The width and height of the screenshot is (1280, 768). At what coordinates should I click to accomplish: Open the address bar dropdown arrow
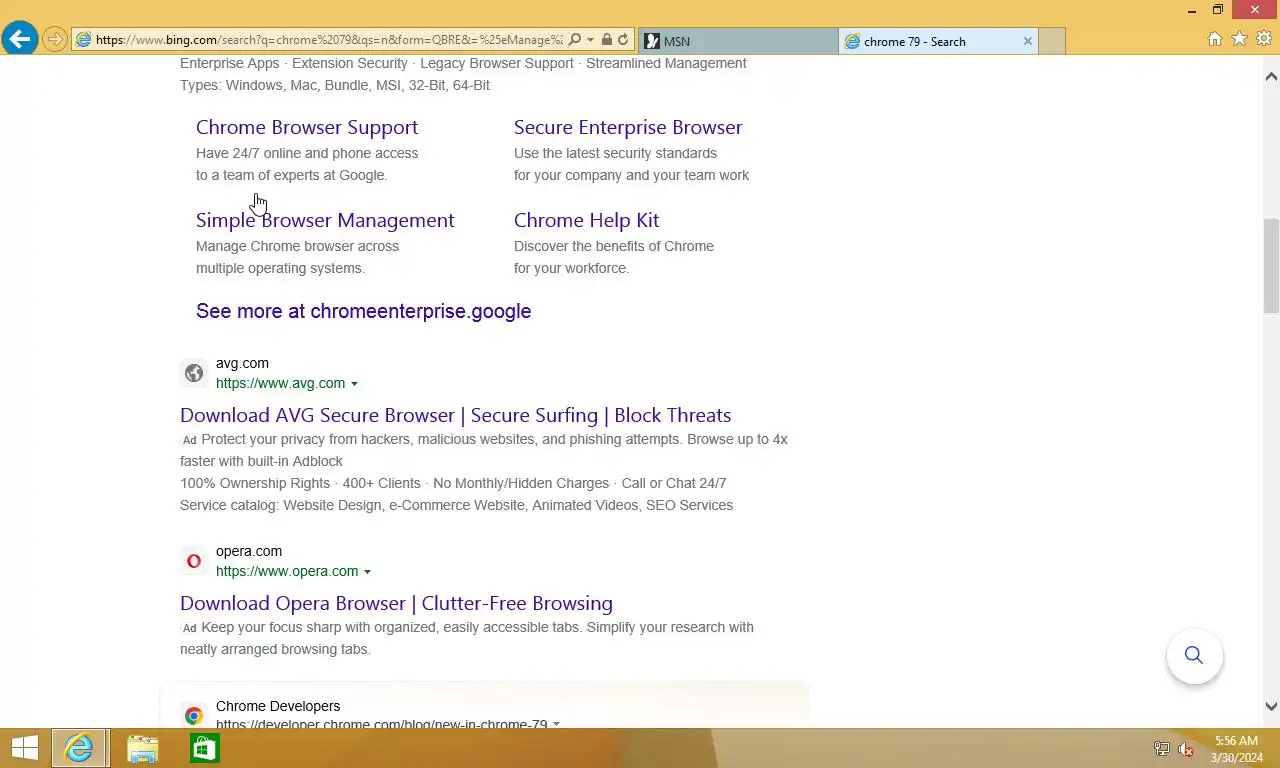(590, 40)
